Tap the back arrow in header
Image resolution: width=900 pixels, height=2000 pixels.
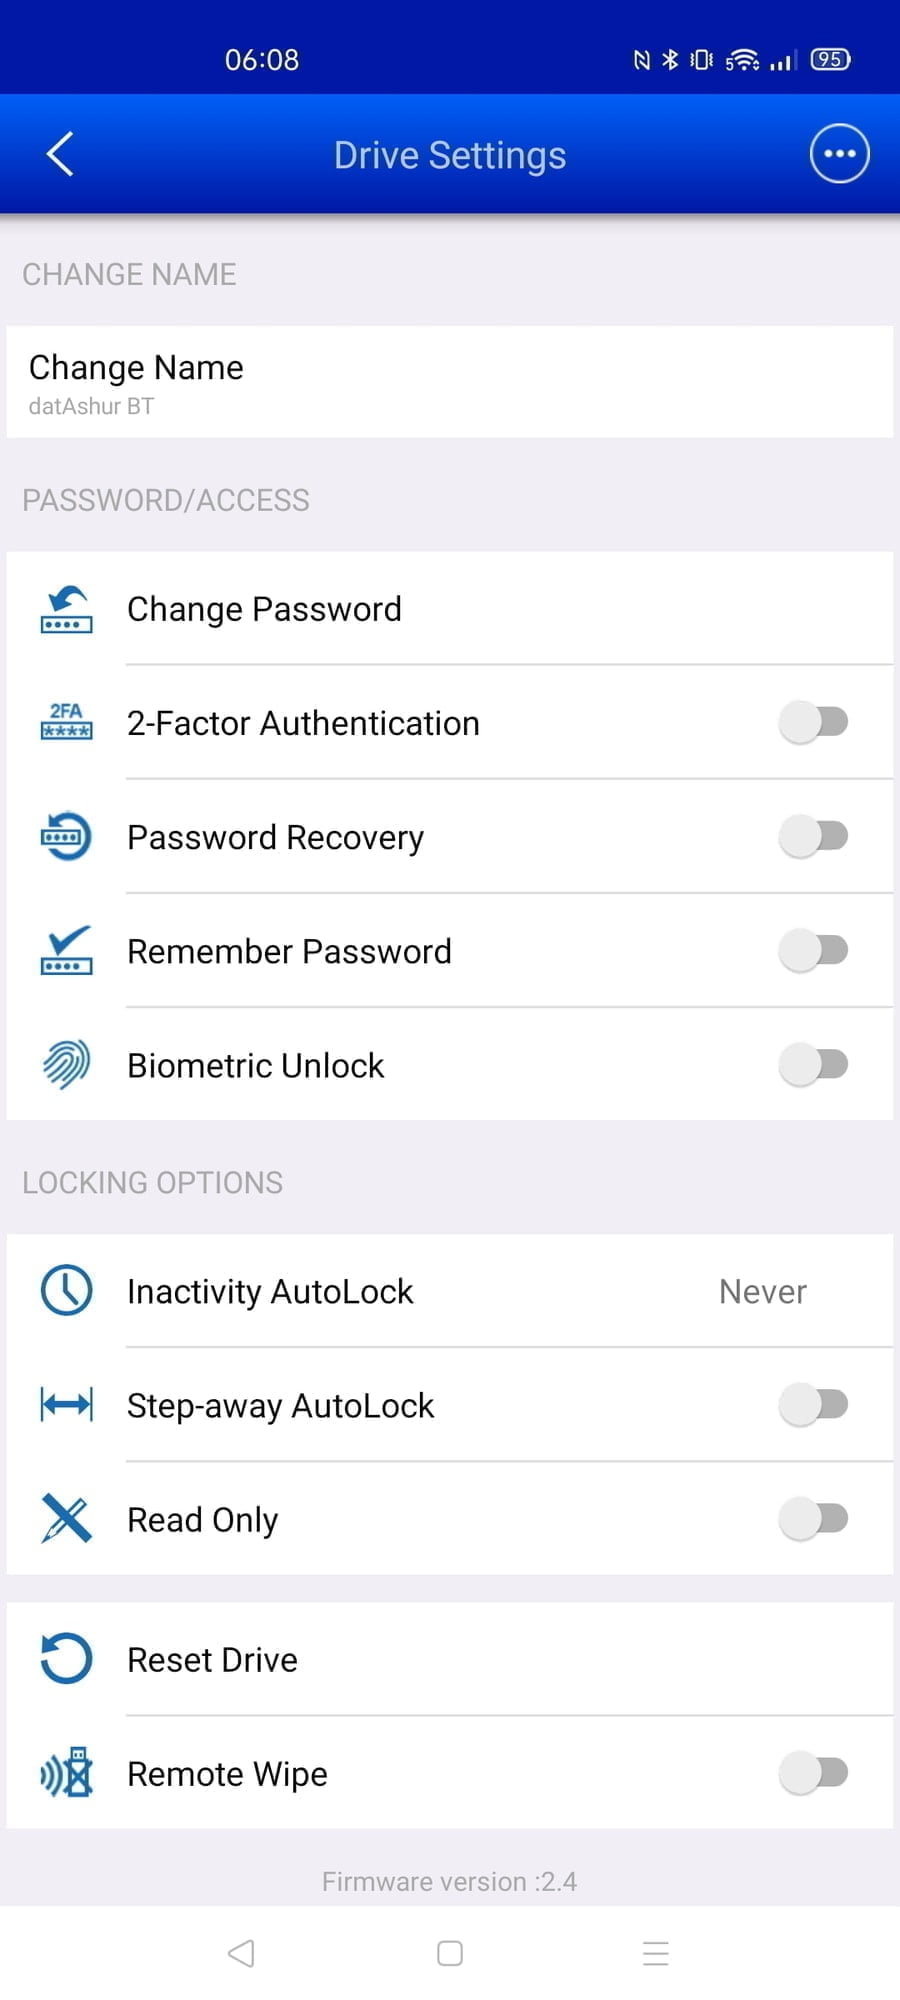coord(60,154)
